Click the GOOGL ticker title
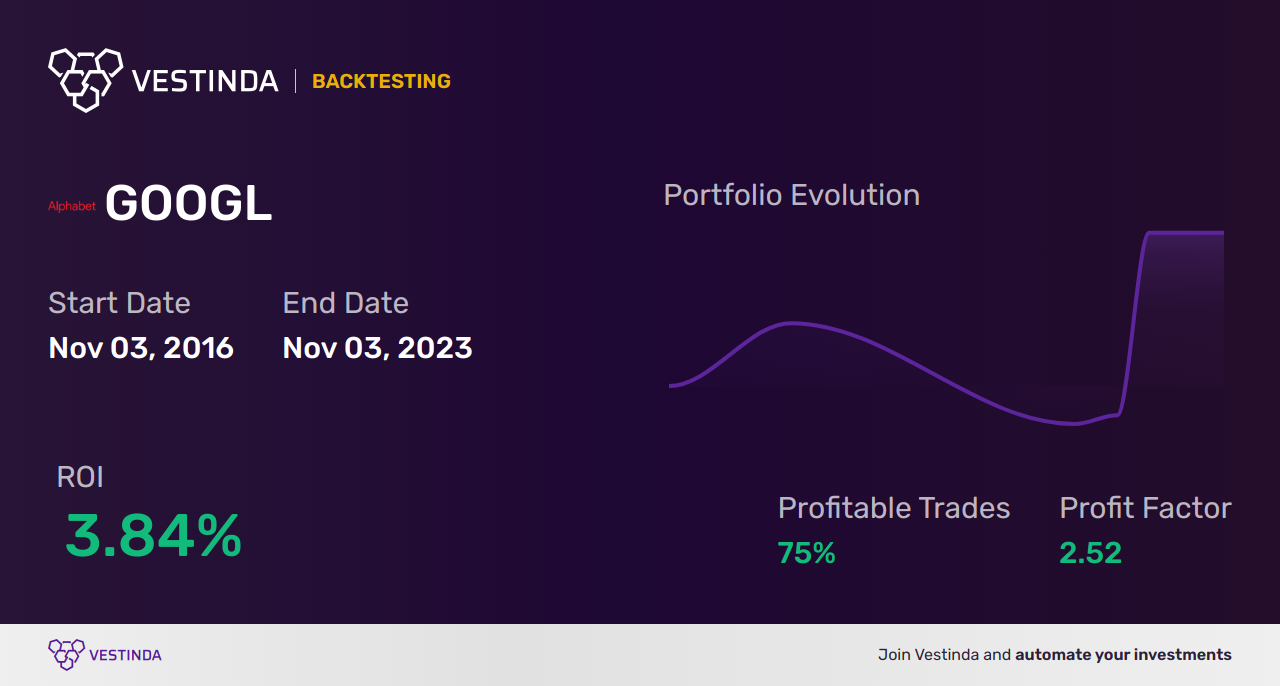Viewport: 1280px width, 686px height. point(188,204)
